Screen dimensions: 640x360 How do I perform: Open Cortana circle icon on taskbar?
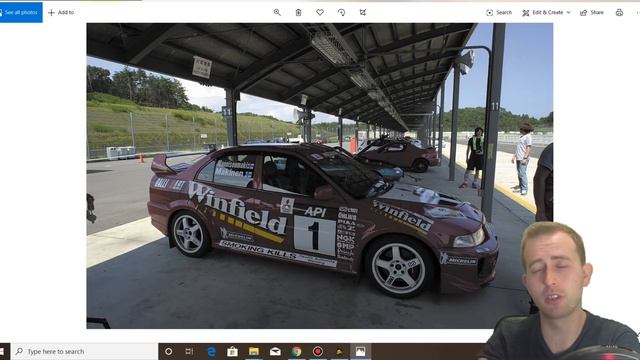[x=169, y=351]
